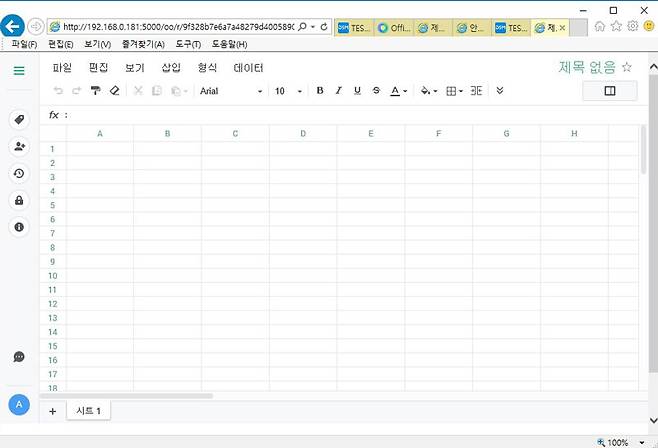
Task: Open the chat bubble icon
Action: coord(19,357)
